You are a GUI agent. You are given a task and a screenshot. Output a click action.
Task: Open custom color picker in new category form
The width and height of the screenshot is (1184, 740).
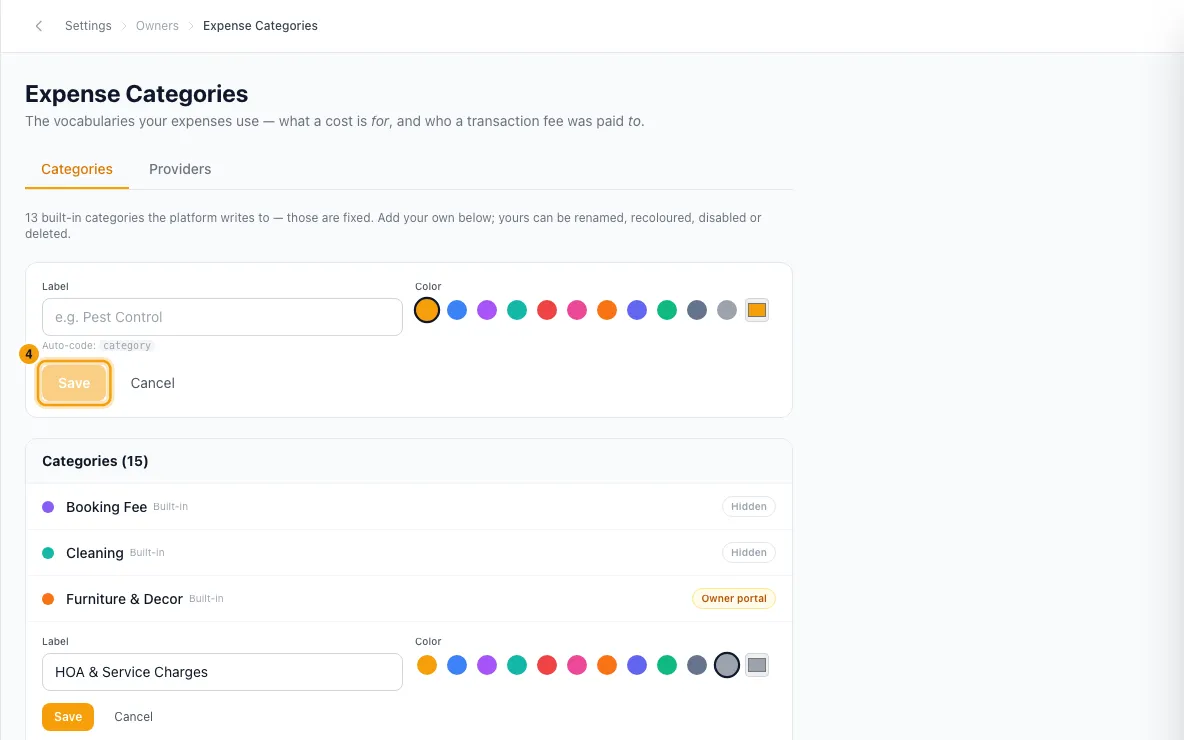pyautogui.click(x=757, y=310)
